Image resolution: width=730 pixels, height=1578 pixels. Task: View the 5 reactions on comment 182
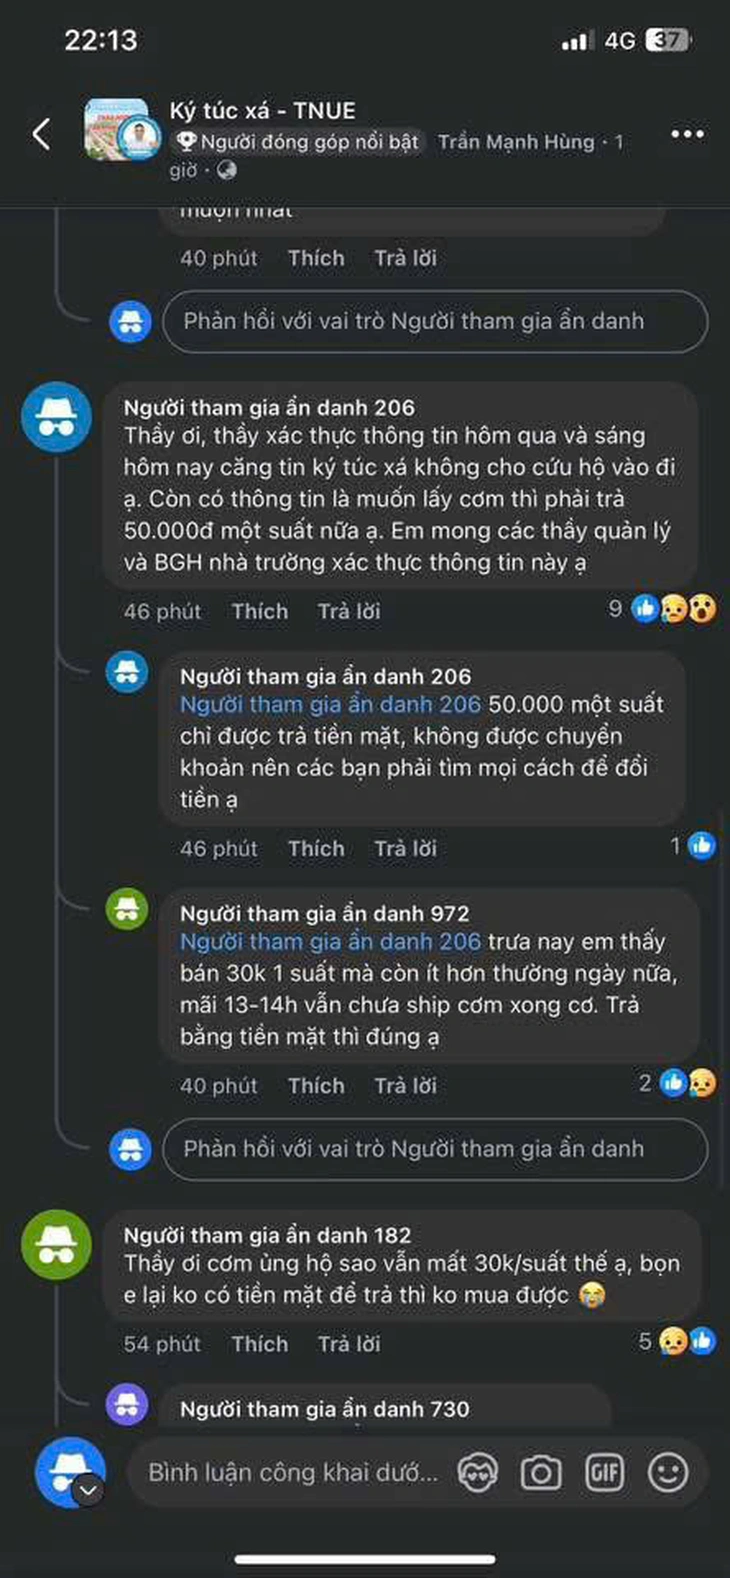[x=678, y=1341]
